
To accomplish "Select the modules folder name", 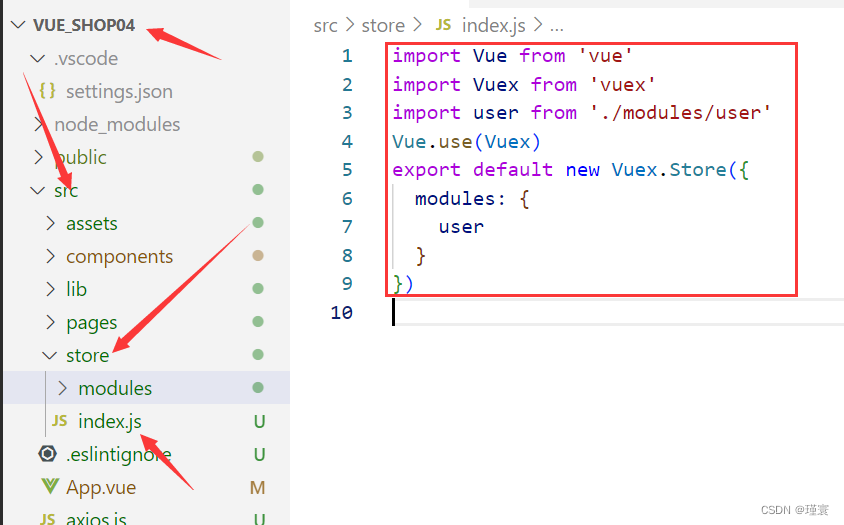I will [x=115, y=388].
